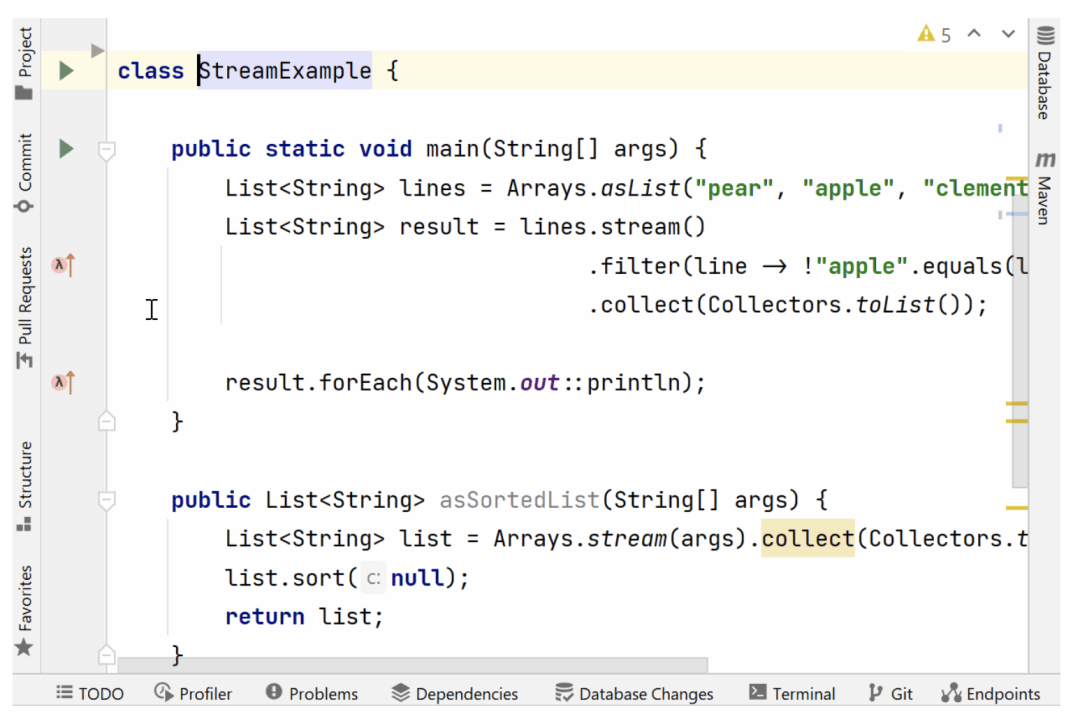The width and height of the screenshot is (1080, 728).
Task: Click lambda gutter icon on filter line
Action: [64, 265]
